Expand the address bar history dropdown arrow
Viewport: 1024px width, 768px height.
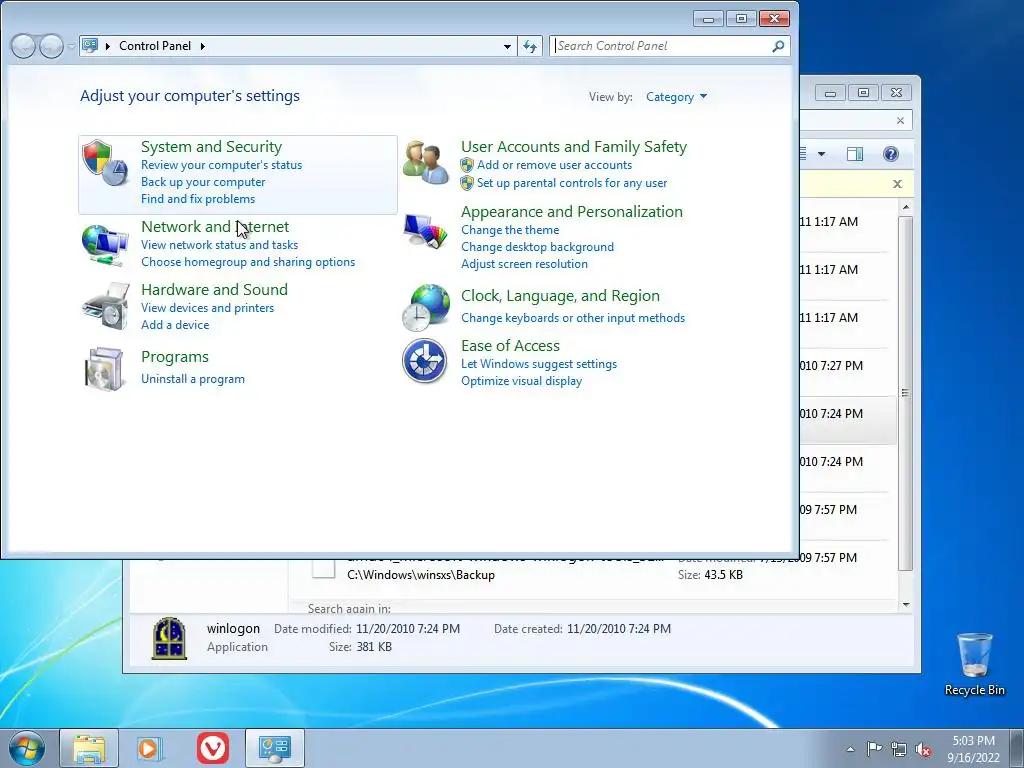pos(507,46)
